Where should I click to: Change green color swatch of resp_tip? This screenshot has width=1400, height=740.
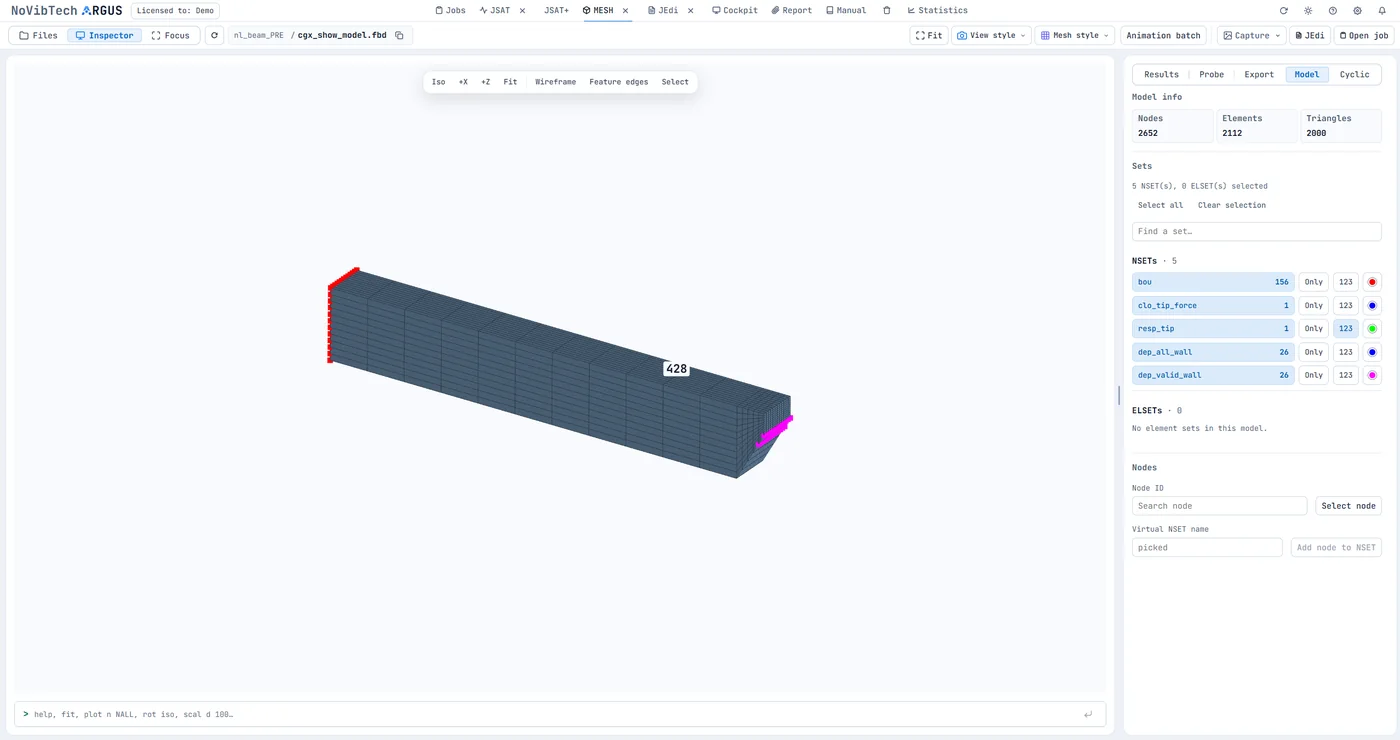click(x=1372, y=328)
